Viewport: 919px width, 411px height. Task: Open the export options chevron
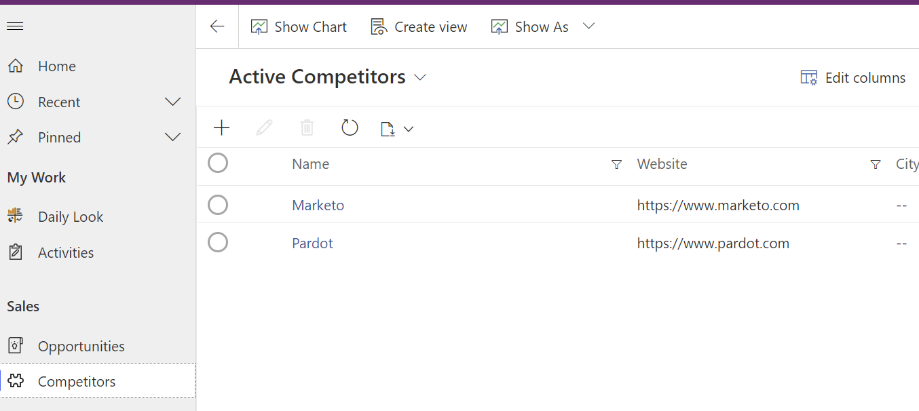pyautogui.click(x=409, y=129)
